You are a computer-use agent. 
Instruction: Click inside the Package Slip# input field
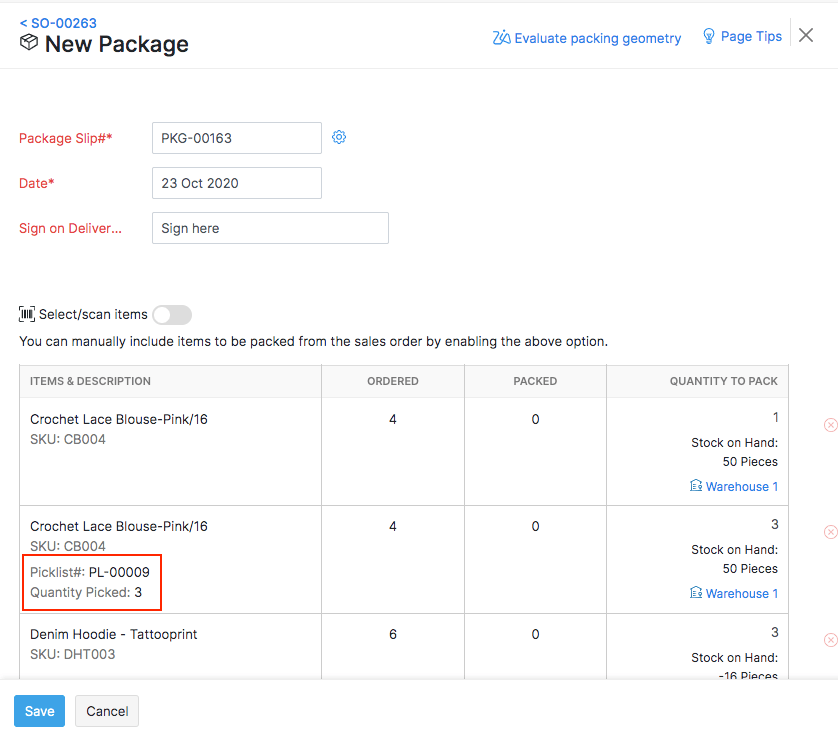pyautogui.click(x=236, y=137)
